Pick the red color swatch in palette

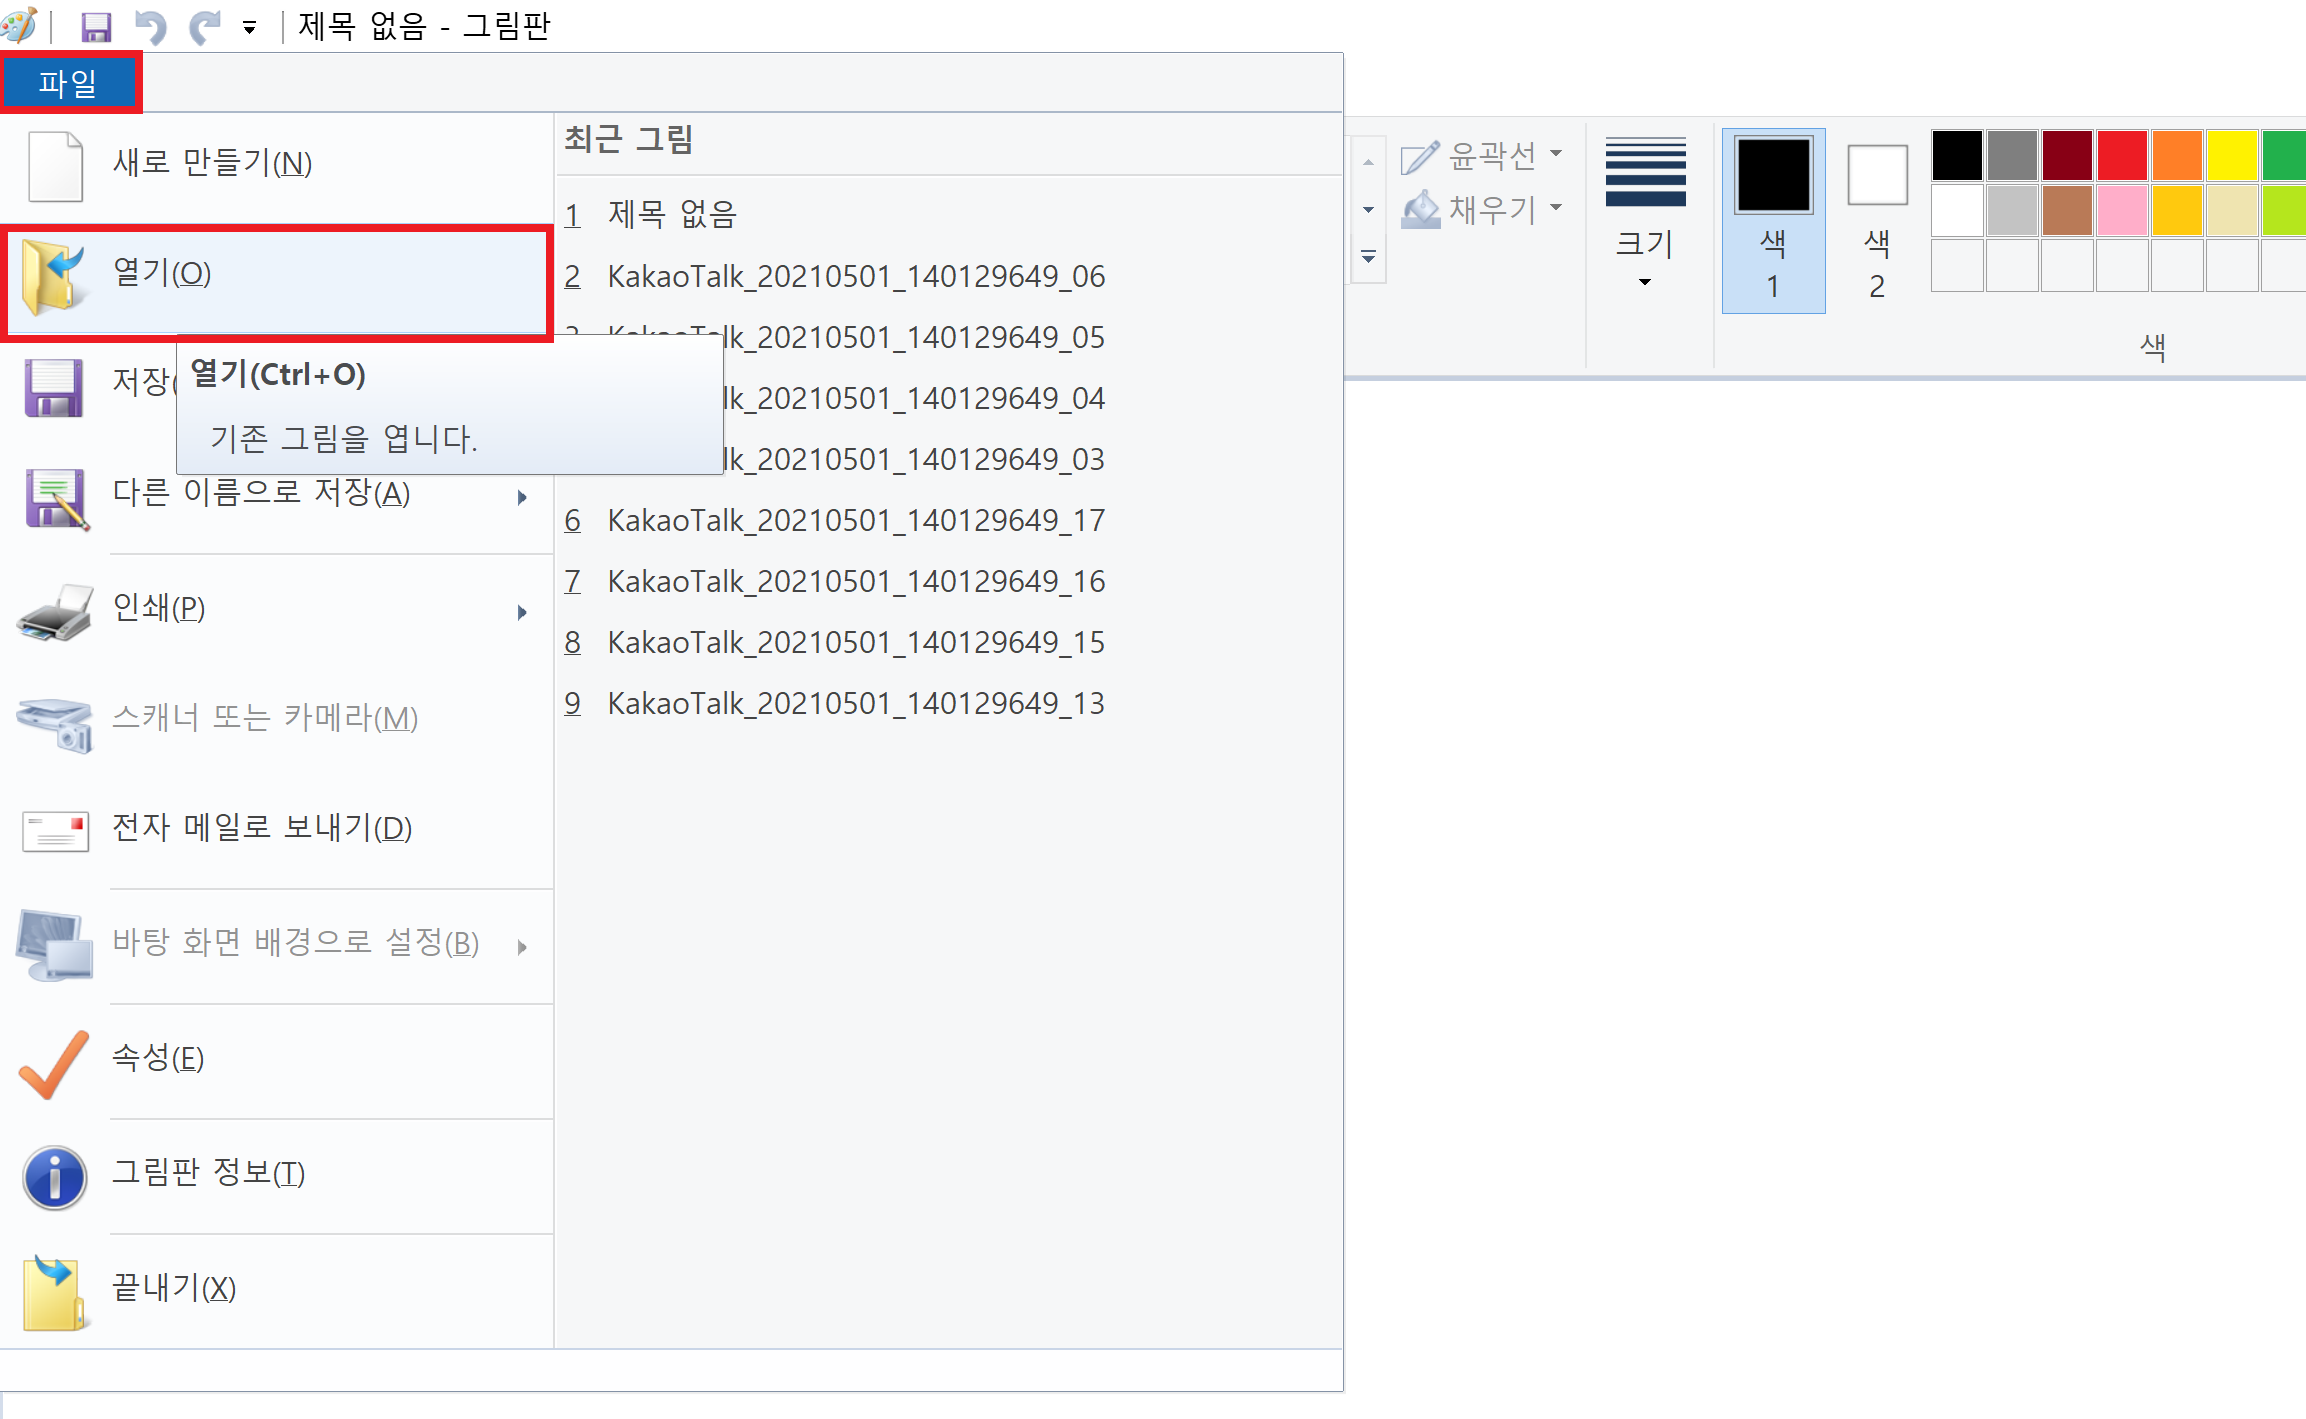point(2121,155)
